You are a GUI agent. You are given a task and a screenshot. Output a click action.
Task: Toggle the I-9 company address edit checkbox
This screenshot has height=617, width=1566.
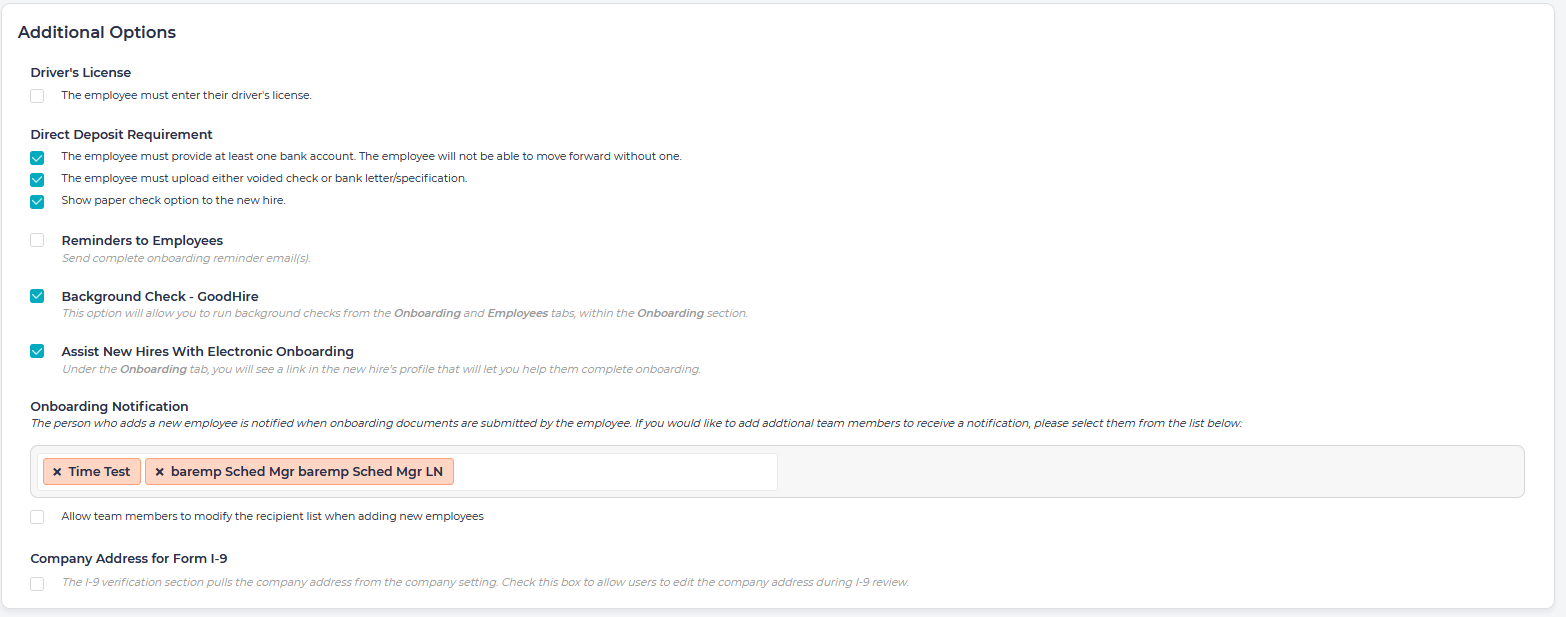tap(37, 584)
